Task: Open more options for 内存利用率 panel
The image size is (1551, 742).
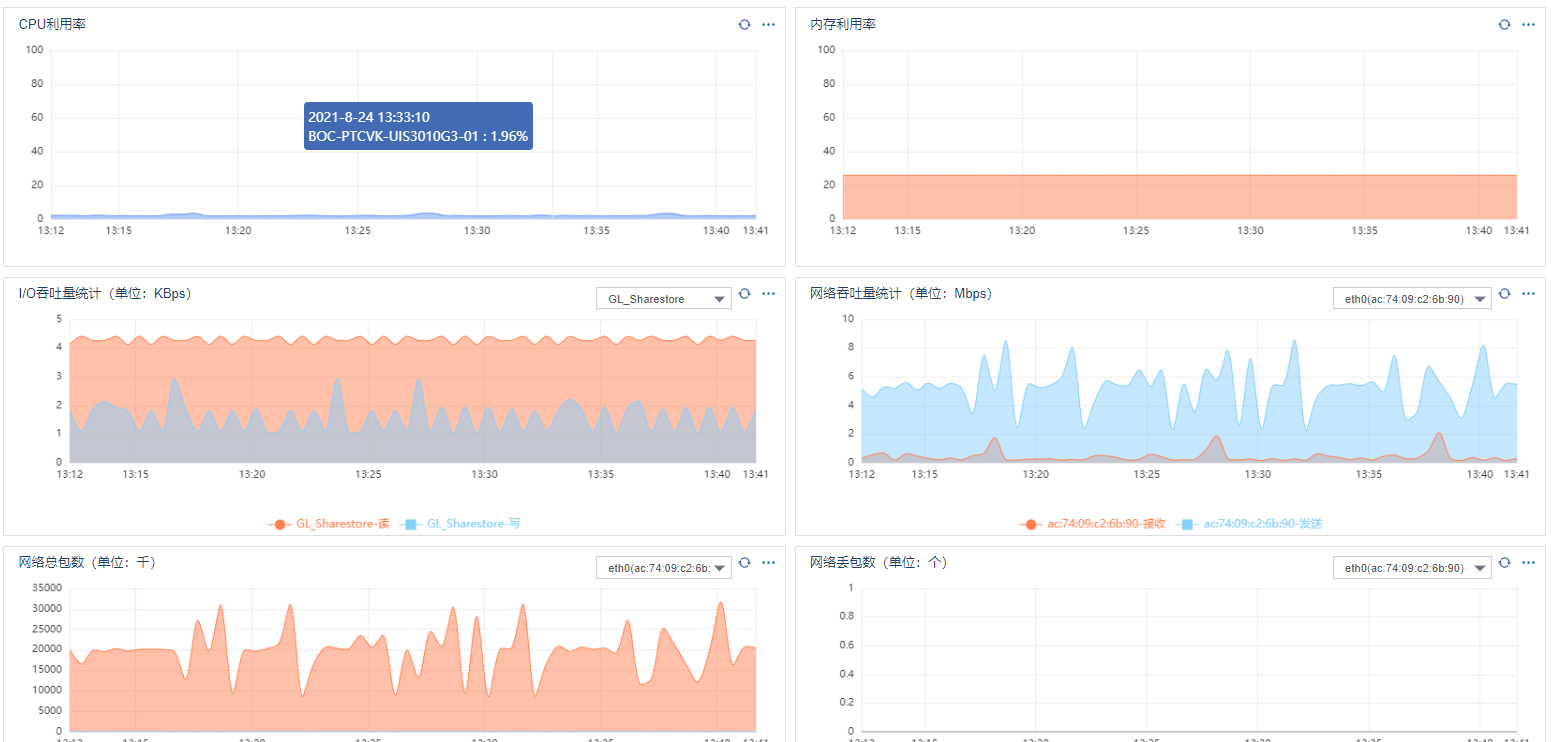Action: [x=1528, y=24]
